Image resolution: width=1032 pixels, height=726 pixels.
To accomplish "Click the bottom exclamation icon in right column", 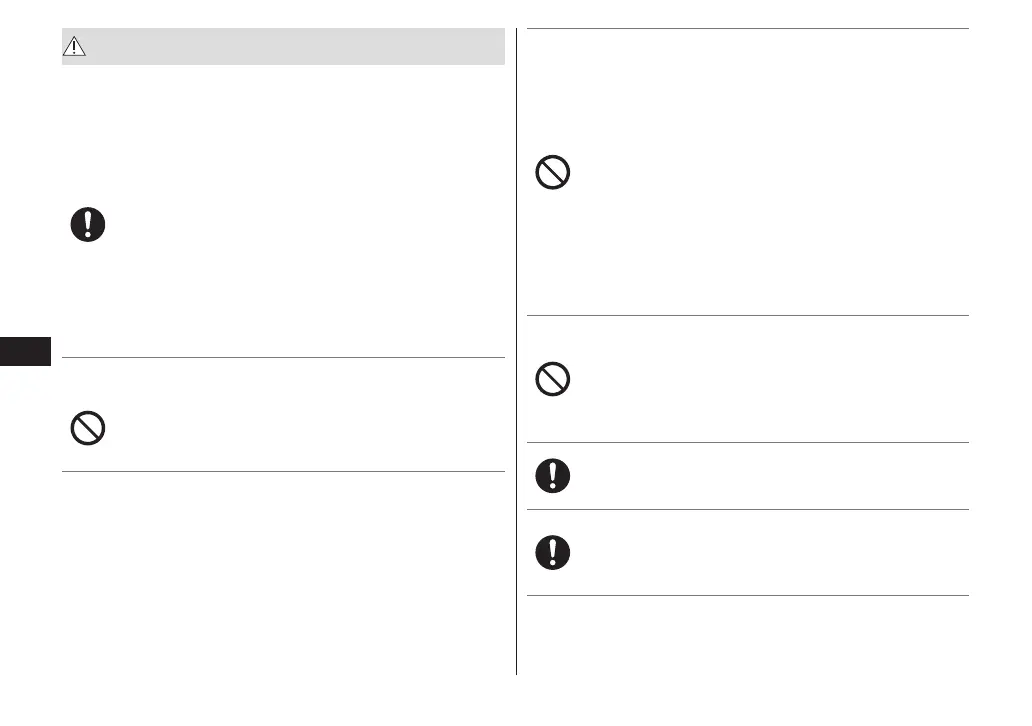I will coord(553,552).
